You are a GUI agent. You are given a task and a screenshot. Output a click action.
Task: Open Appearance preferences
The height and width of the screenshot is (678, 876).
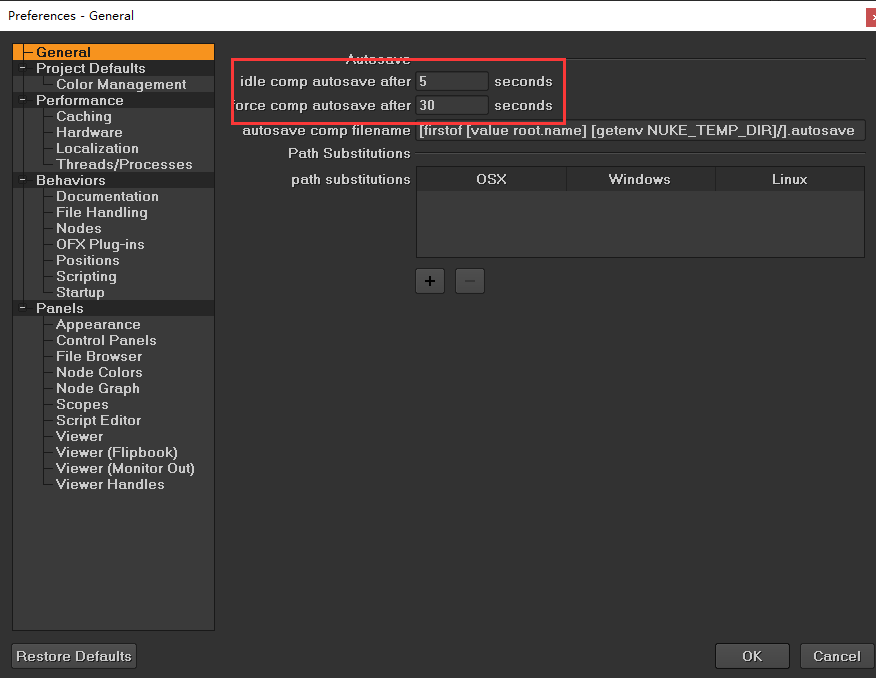pos(98,324)
